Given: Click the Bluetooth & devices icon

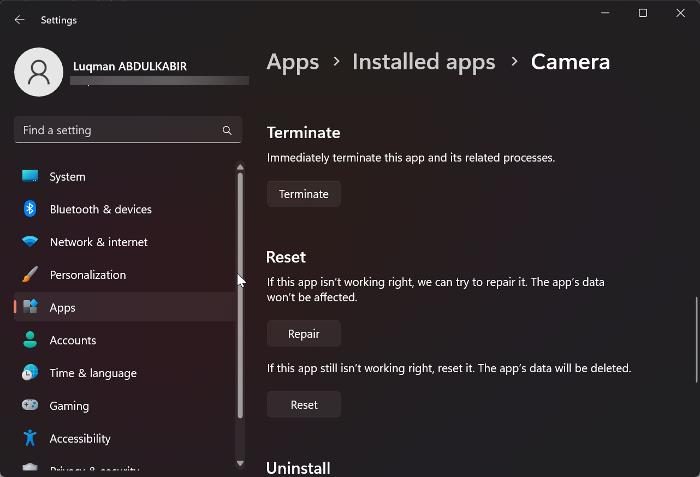Looking at the screenshot, I should click(30, 209).
